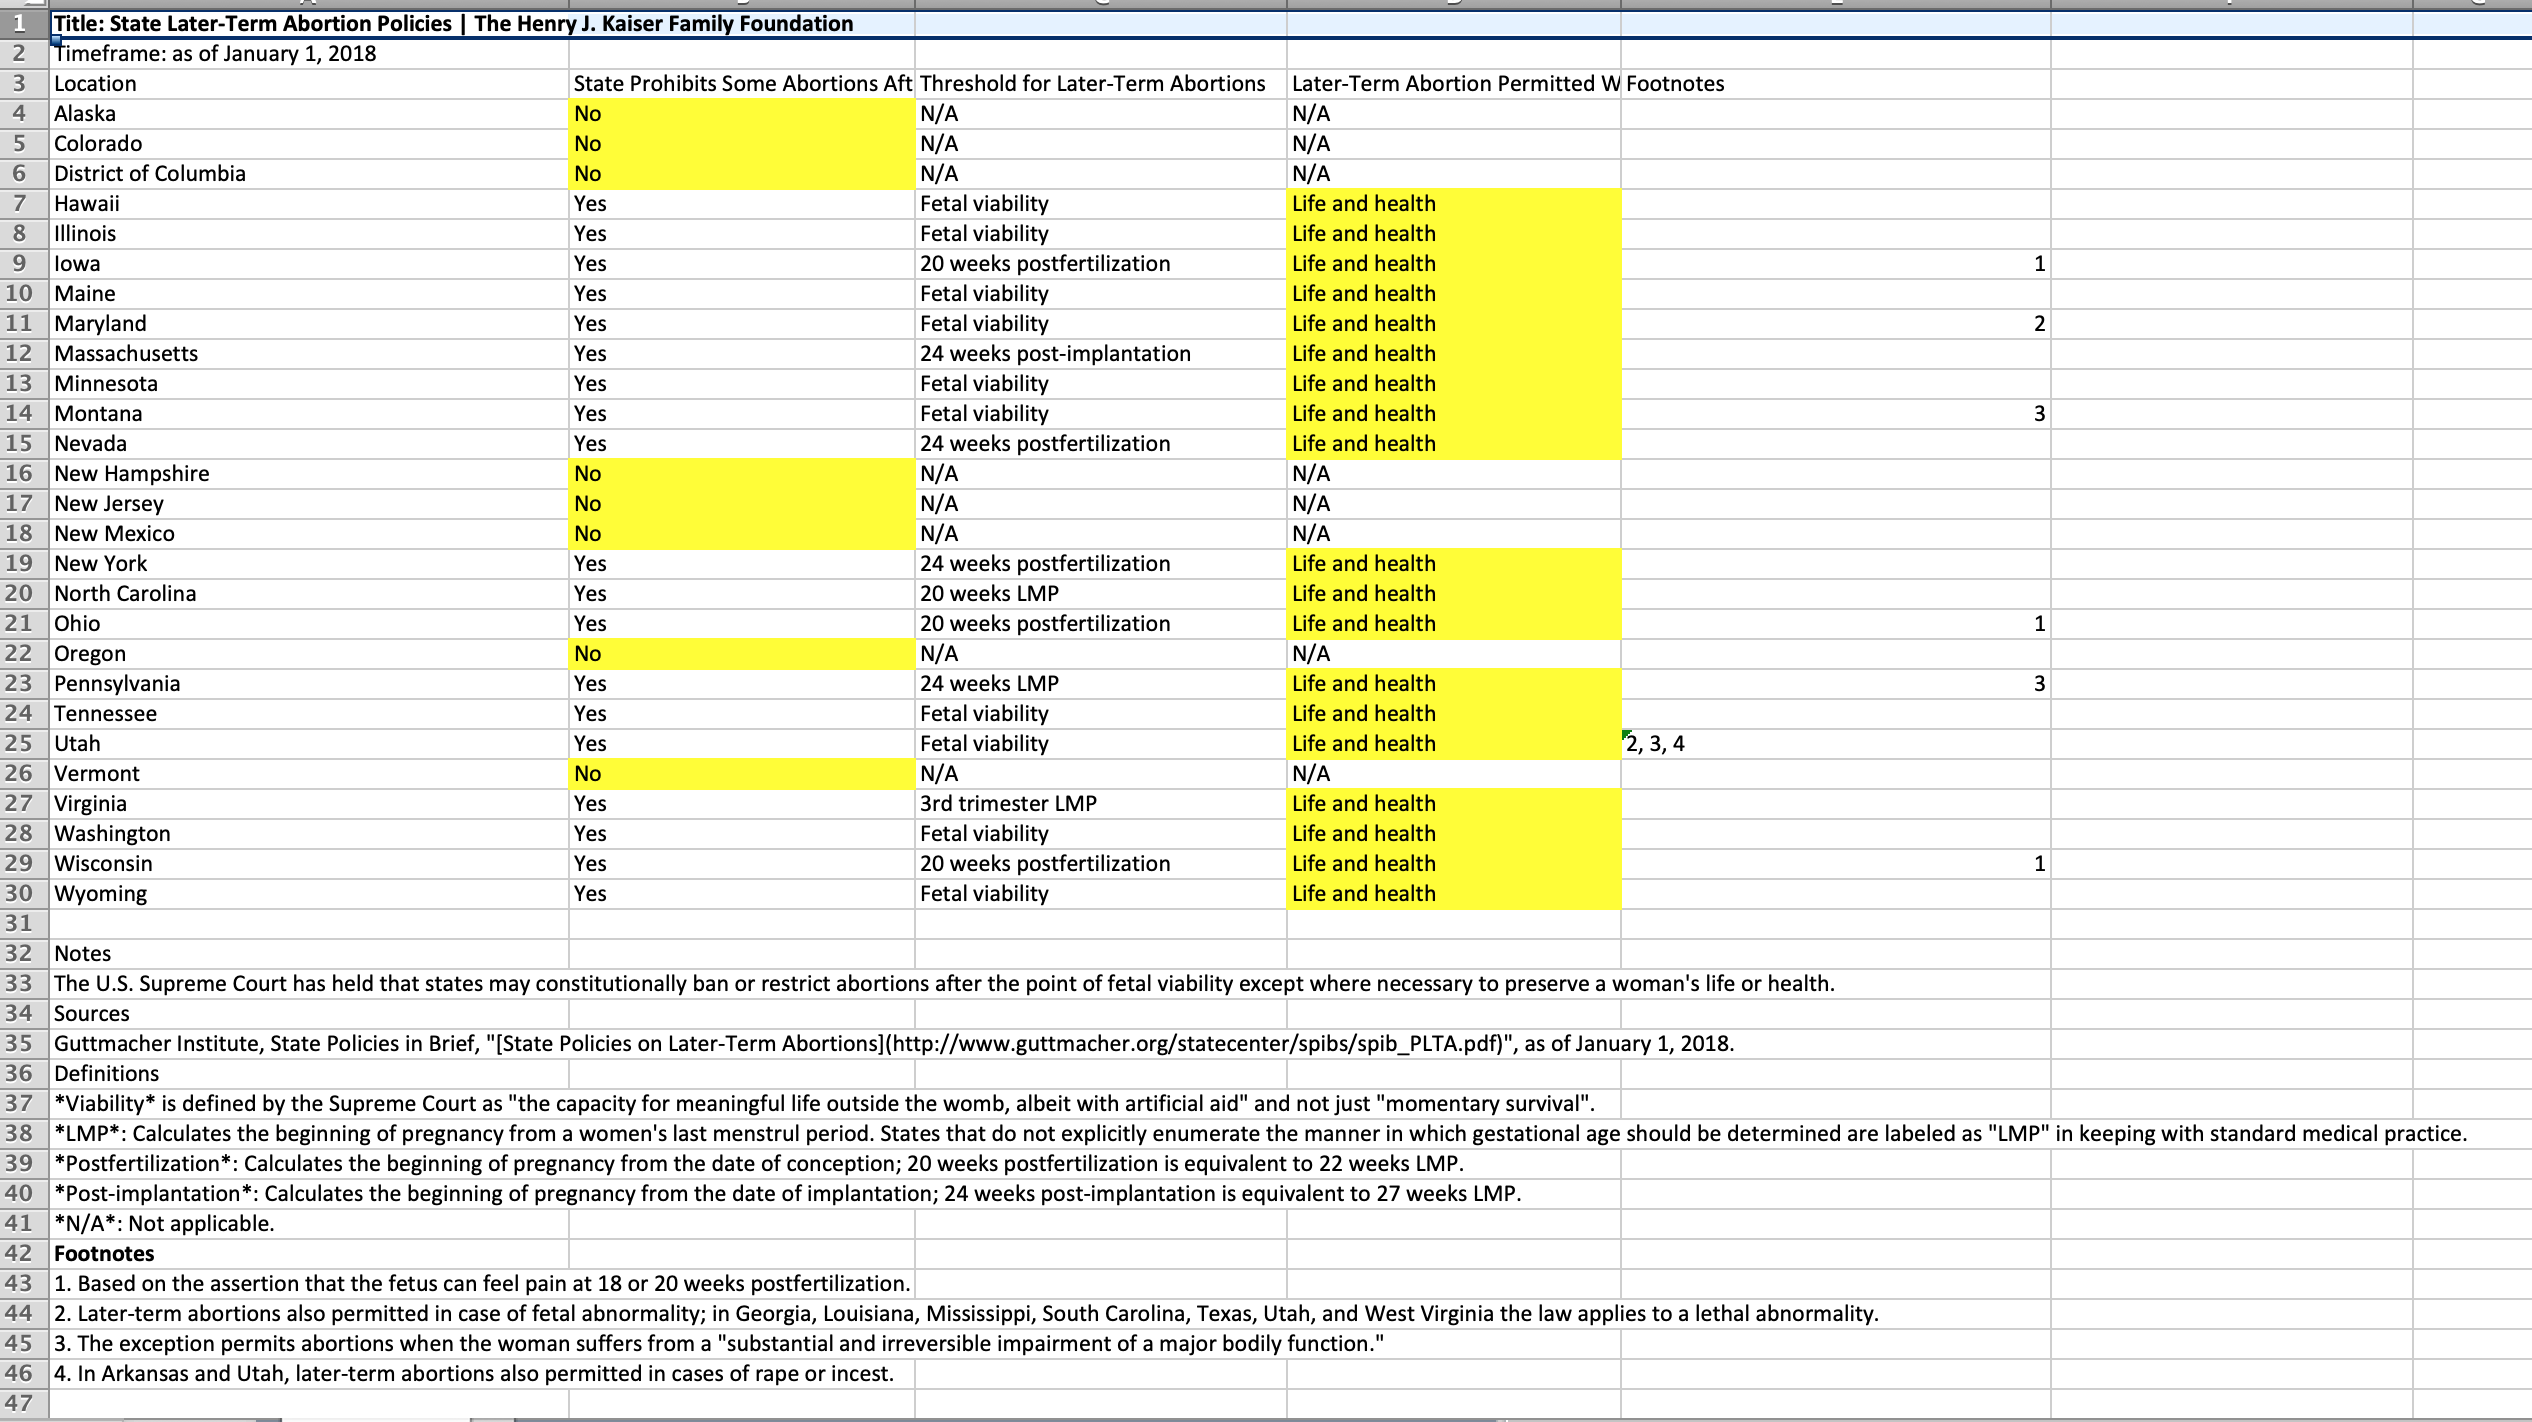Select the 'Footnotes' column header cell

(1835, 84)
